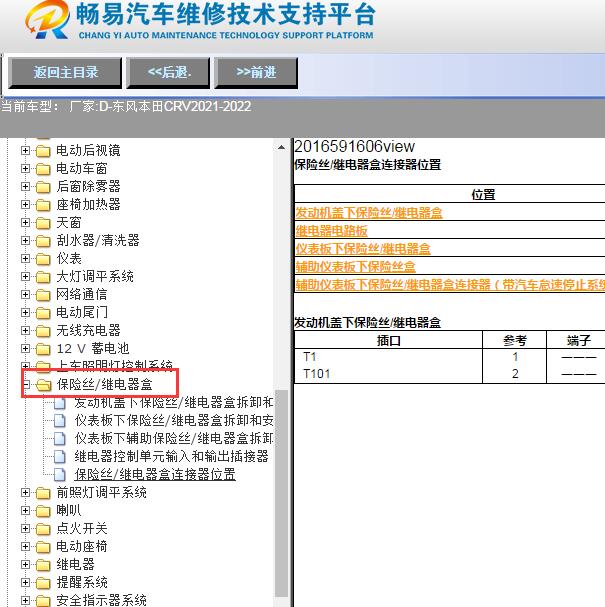605x607 pixels.
Task: Open the 发动机盖下保险丝/继电器盒 link
Action: (368, 213)
